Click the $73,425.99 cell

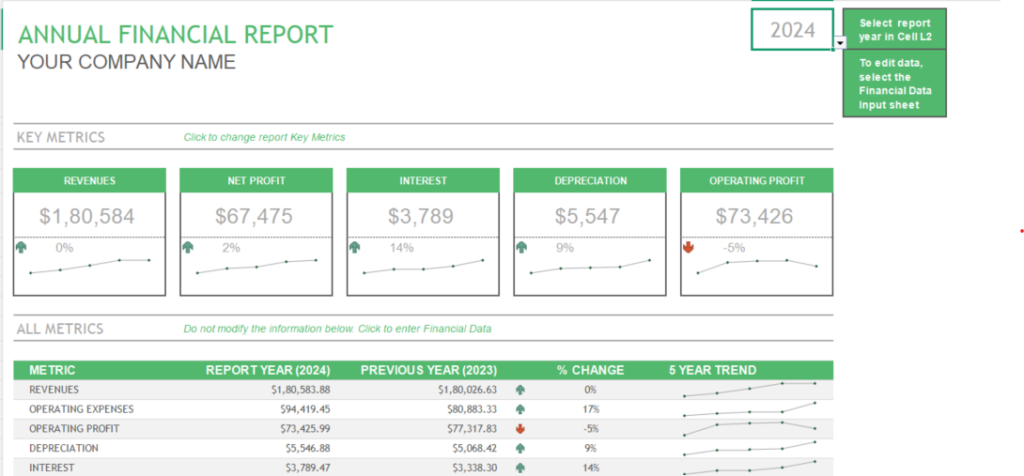click(304, 429)
